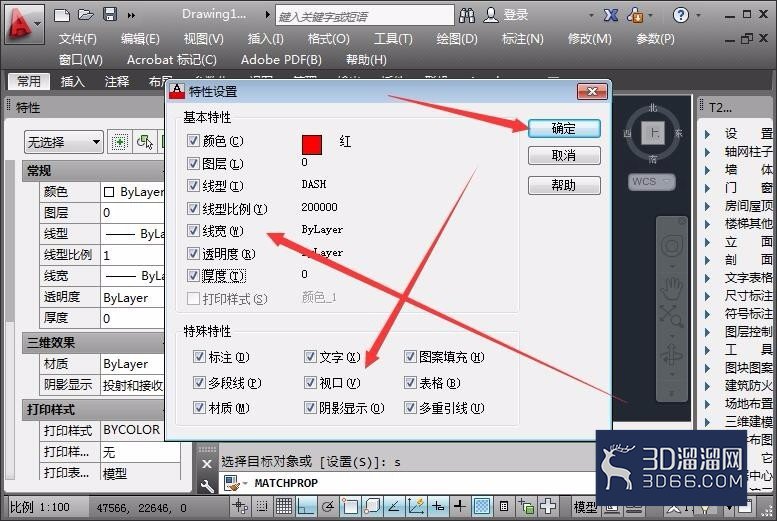Viewport: 777px width, 521px height.
Task: Click the infer constraints status bar icon
Action: tap(240, 506)
